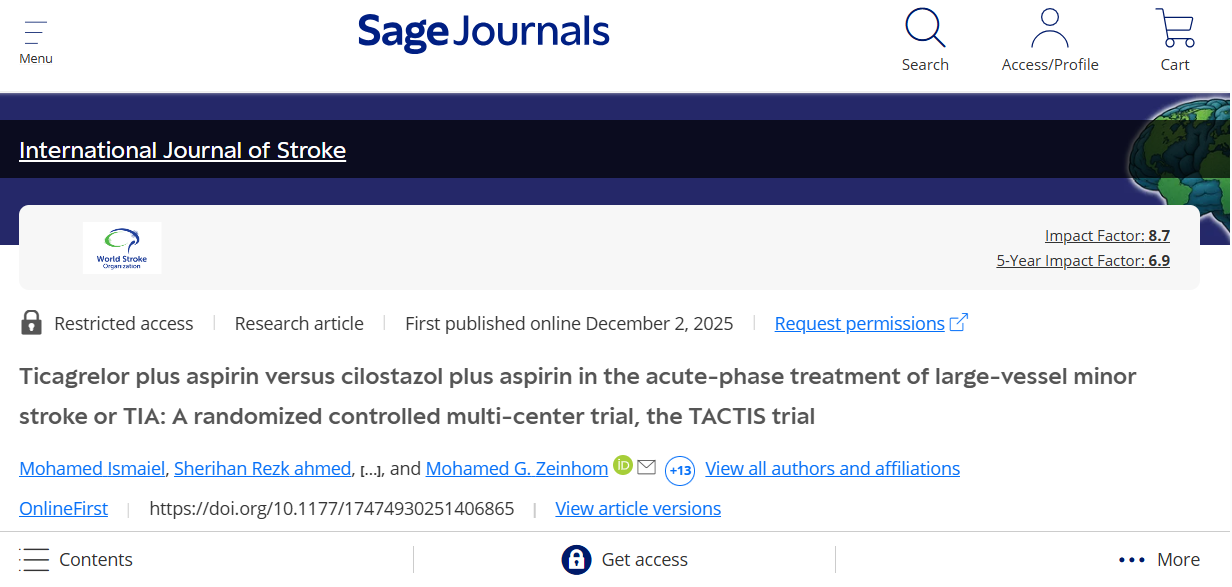Image resolution: width=1232 pixels, height=587 pixels.
Task: Click the Access/Profile person icon
Action: [x=1050, y=27]
